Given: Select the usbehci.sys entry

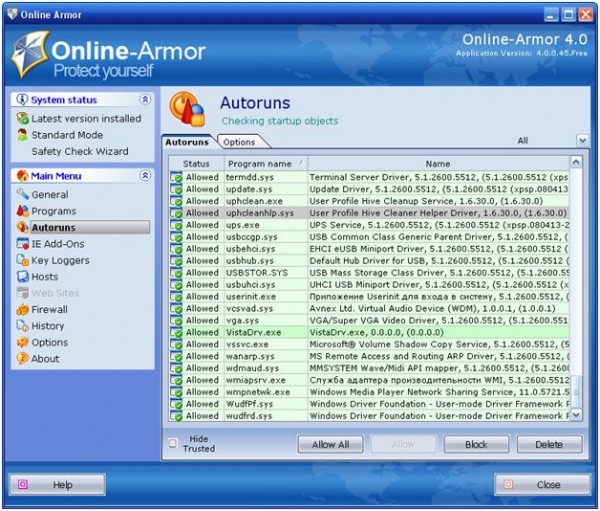Looking at the screenshot, I should tap(369, 249).
